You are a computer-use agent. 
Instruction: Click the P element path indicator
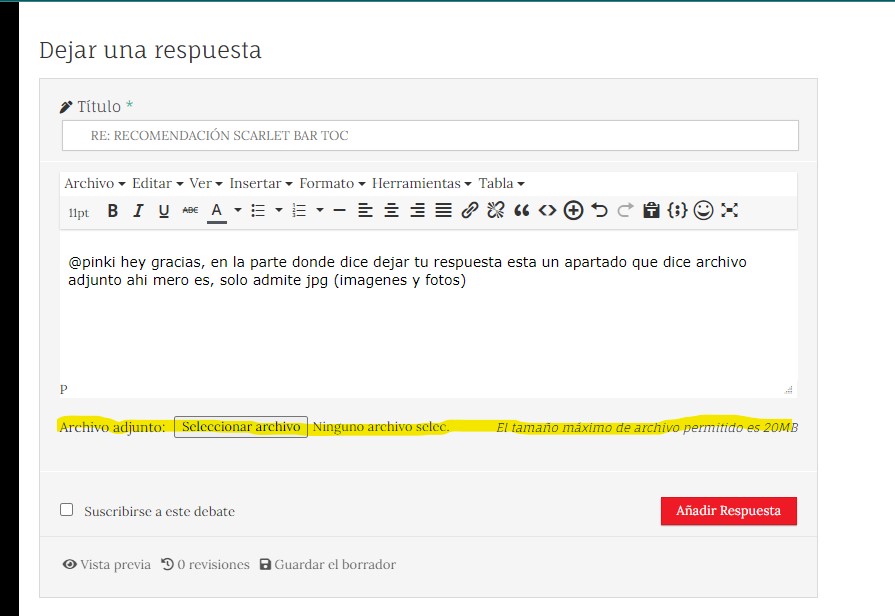pyautogui.click(x=64, y=389)
